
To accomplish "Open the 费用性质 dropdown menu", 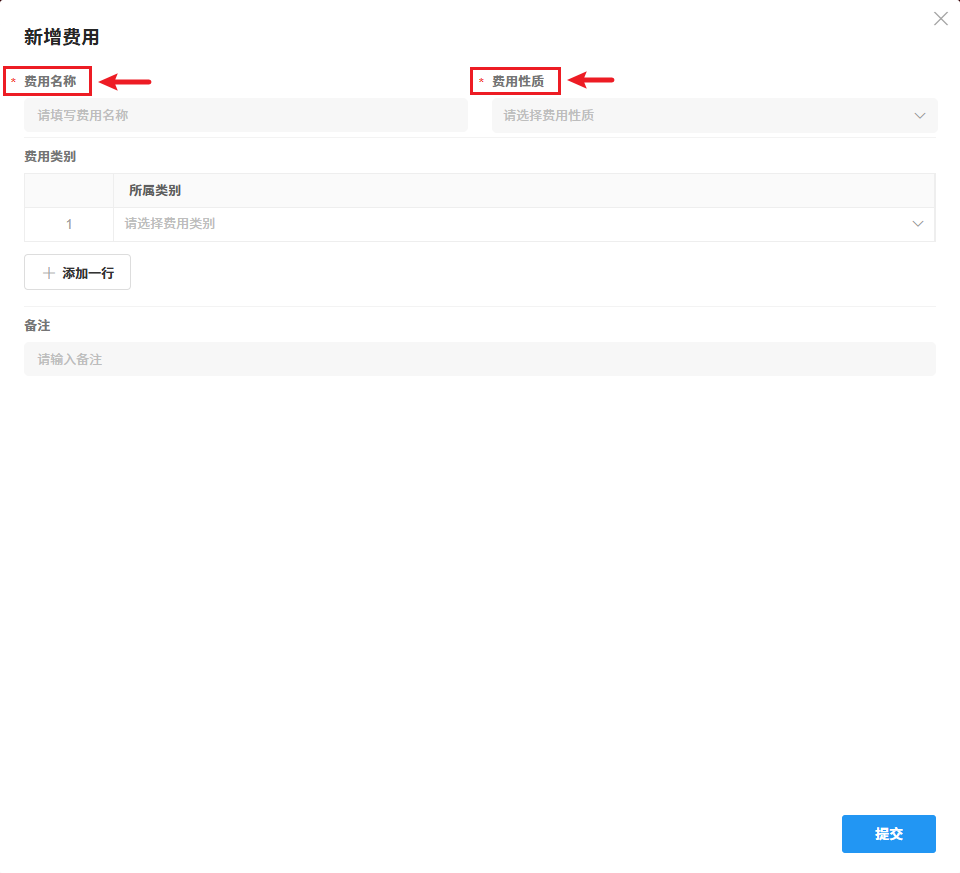I will click(x=713, y=115).
